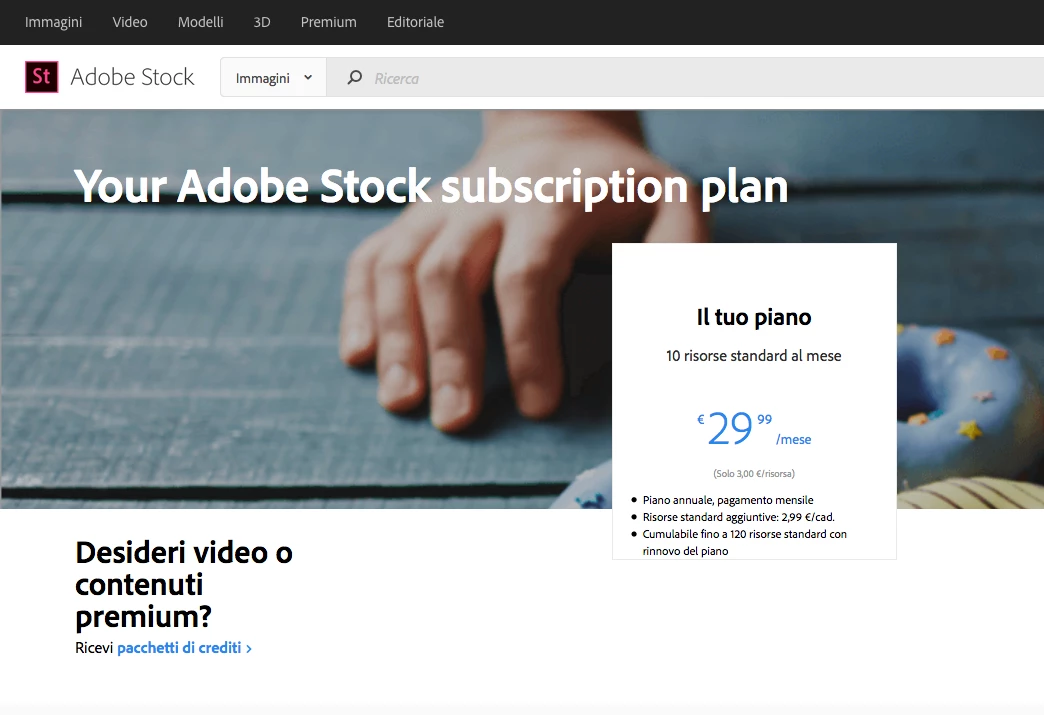This screenshot has height=715, width=1044.
Task: Navigate to Premium content
Action: [x=328, y=22]
